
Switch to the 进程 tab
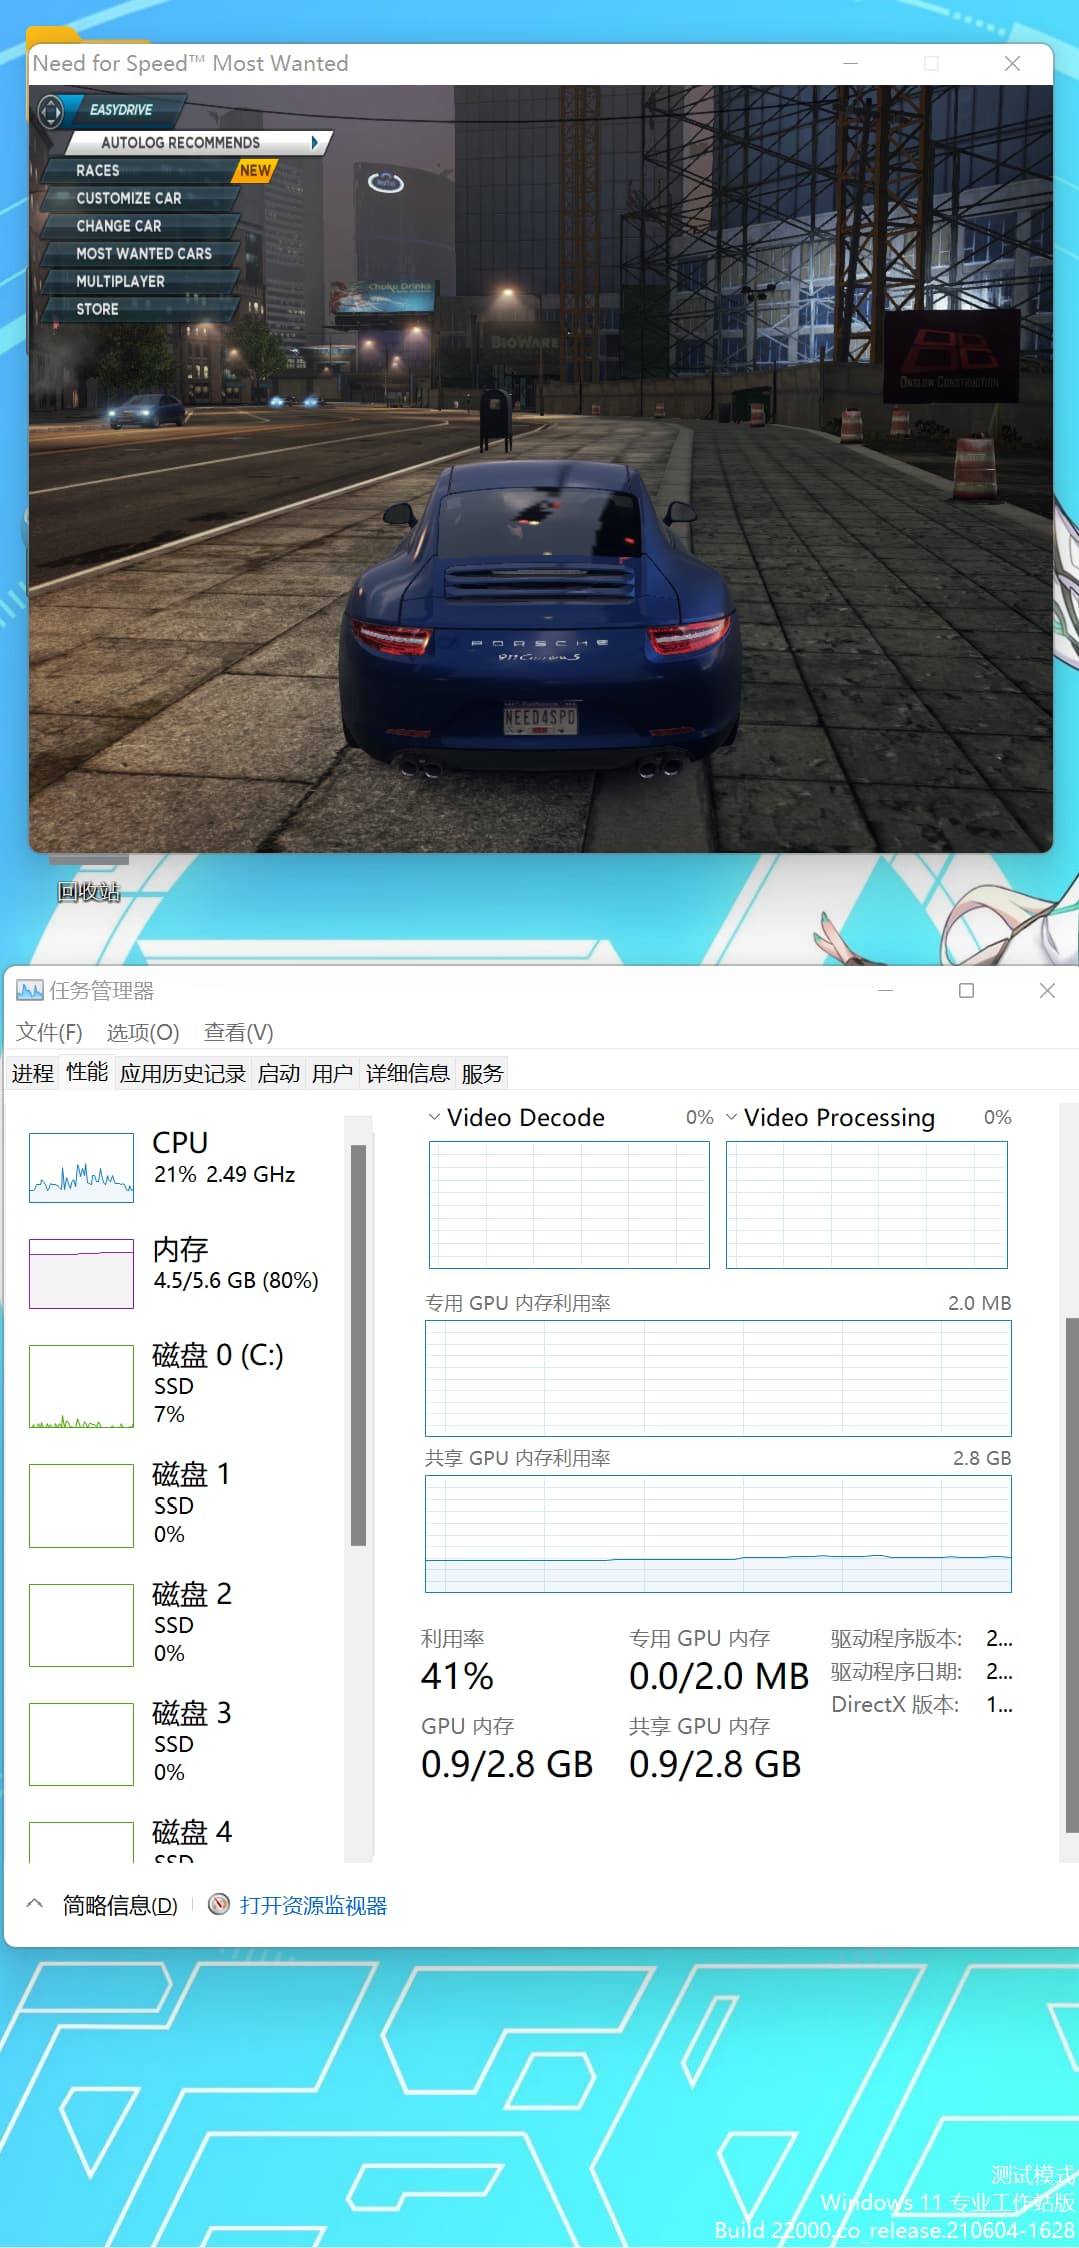pyautogui.click(x=33, y=1073)
